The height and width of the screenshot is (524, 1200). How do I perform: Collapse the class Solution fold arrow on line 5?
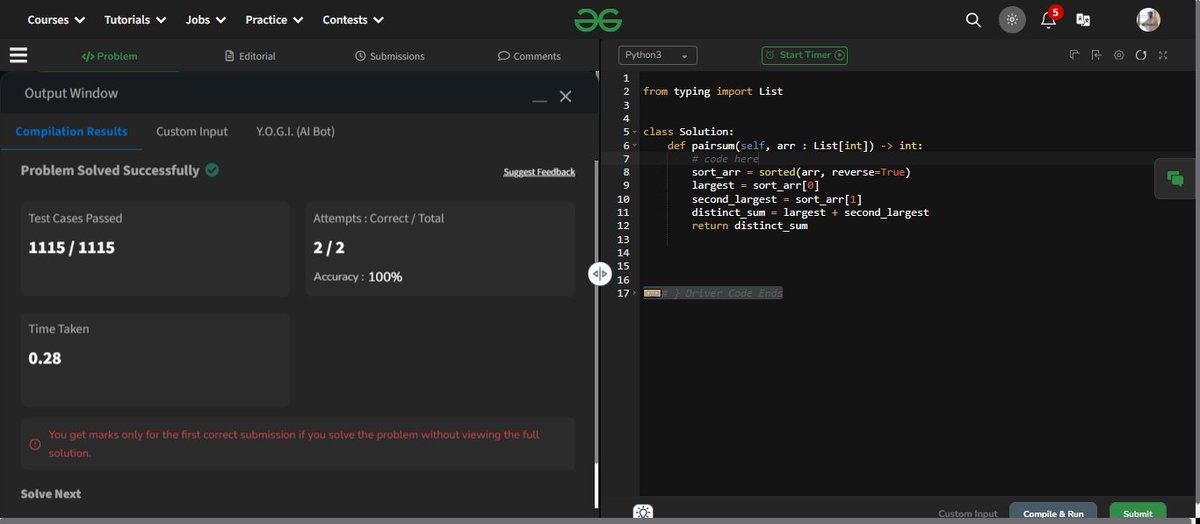(x=635, y=132)
